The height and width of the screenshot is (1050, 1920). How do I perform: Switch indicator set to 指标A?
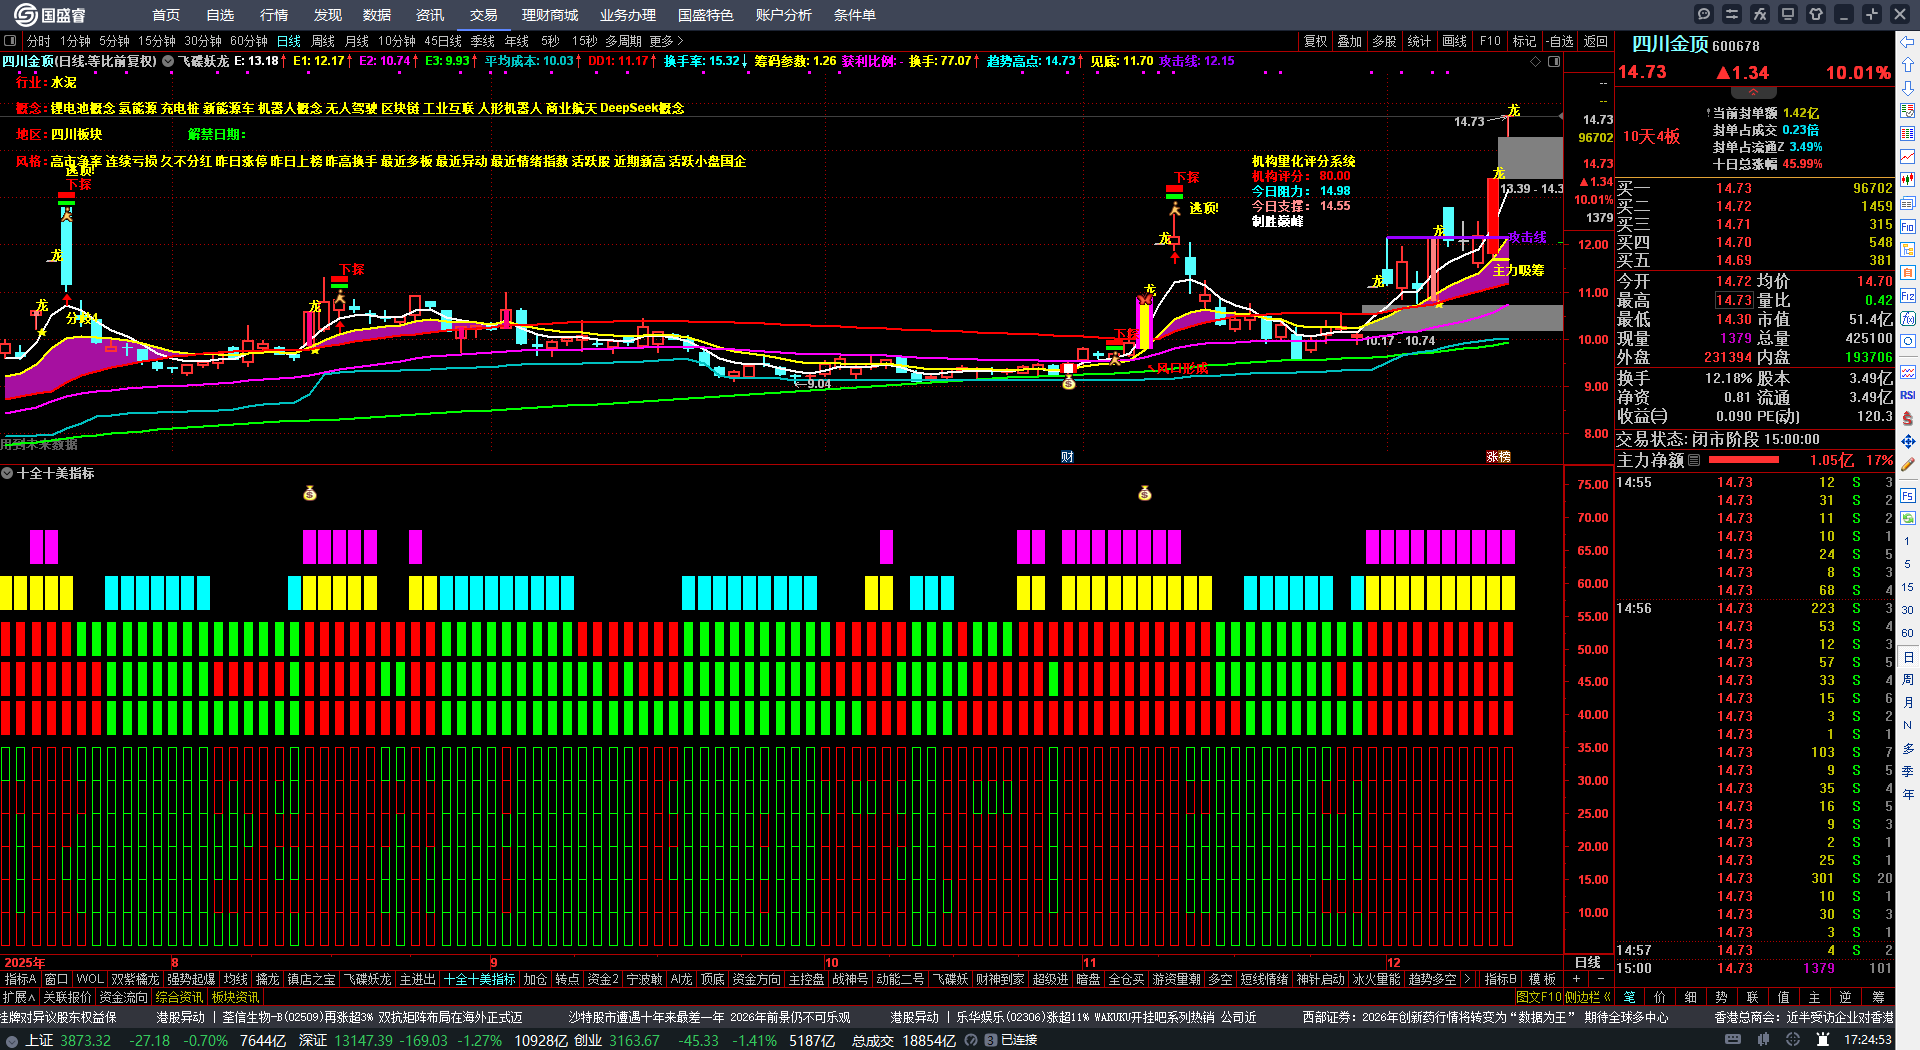(20, 980)
